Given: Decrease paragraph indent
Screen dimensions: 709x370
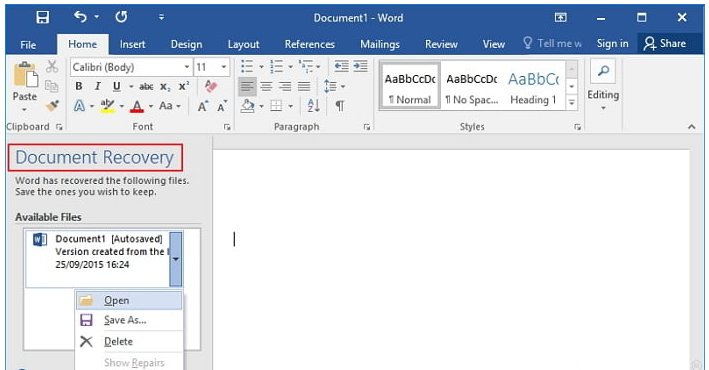Looking at the screenshot, I should [341, 66].
